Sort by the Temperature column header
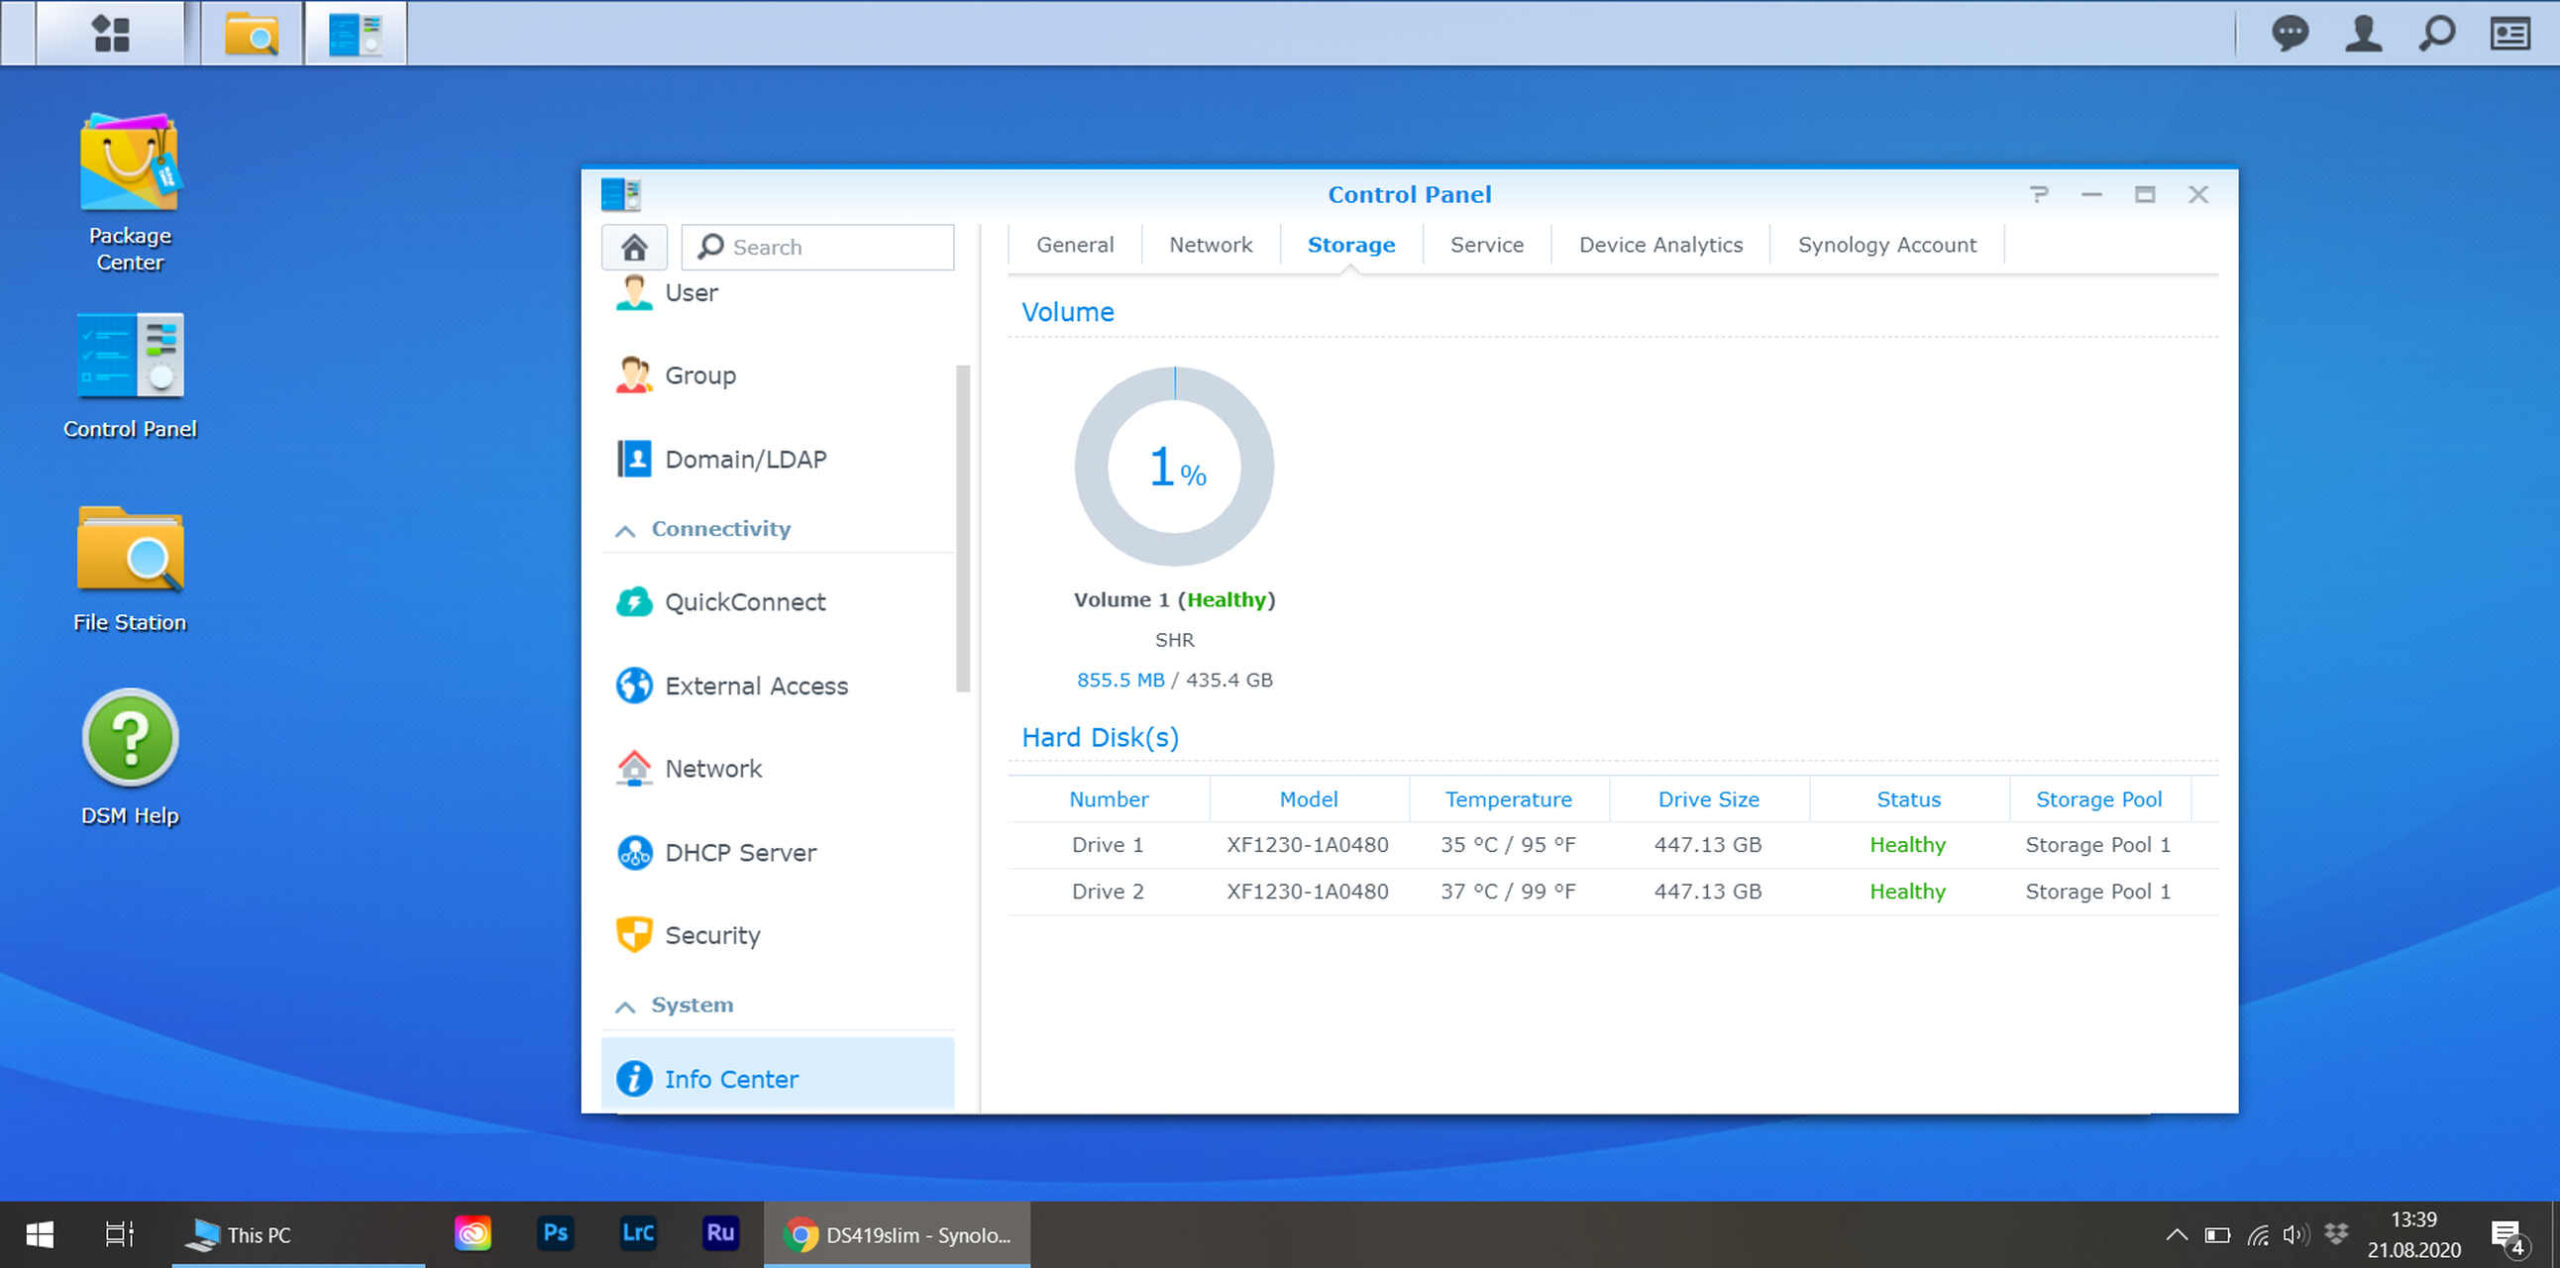The width and height of the screenshot is (2560, 1268). [1509, 799]
